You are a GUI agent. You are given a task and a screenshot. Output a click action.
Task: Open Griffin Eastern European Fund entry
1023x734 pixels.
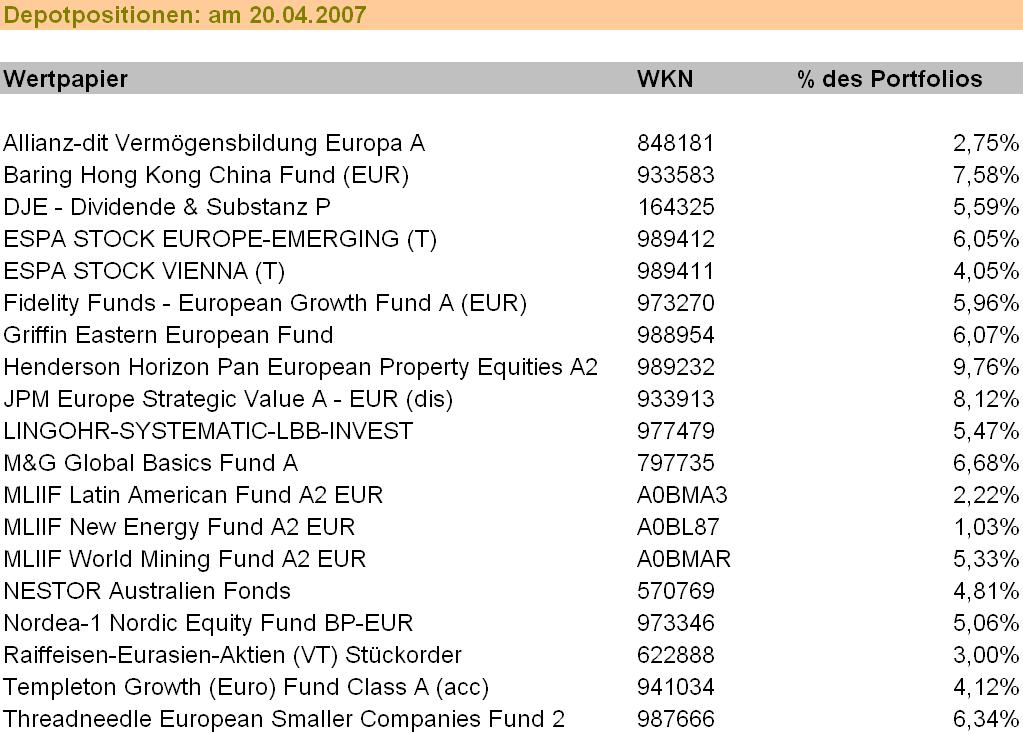[168, 335]
